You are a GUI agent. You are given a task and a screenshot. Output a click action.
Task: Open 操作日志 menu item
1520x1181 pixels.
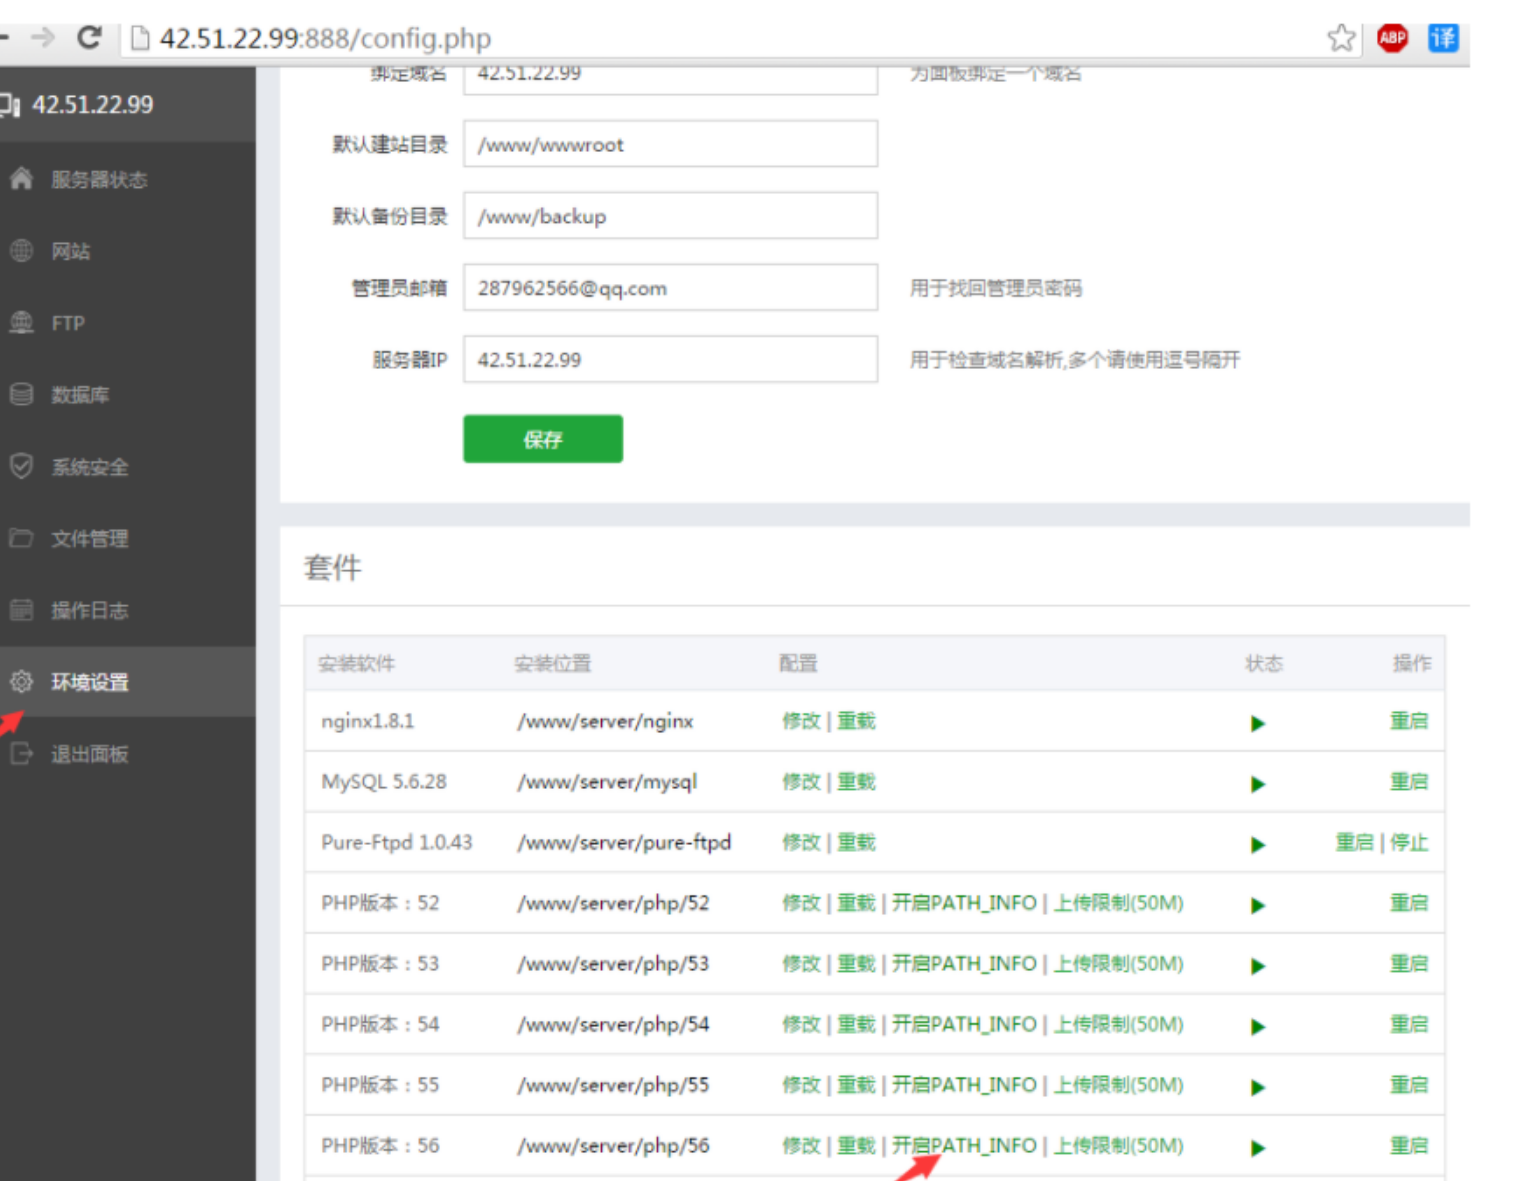pos(89,611)
